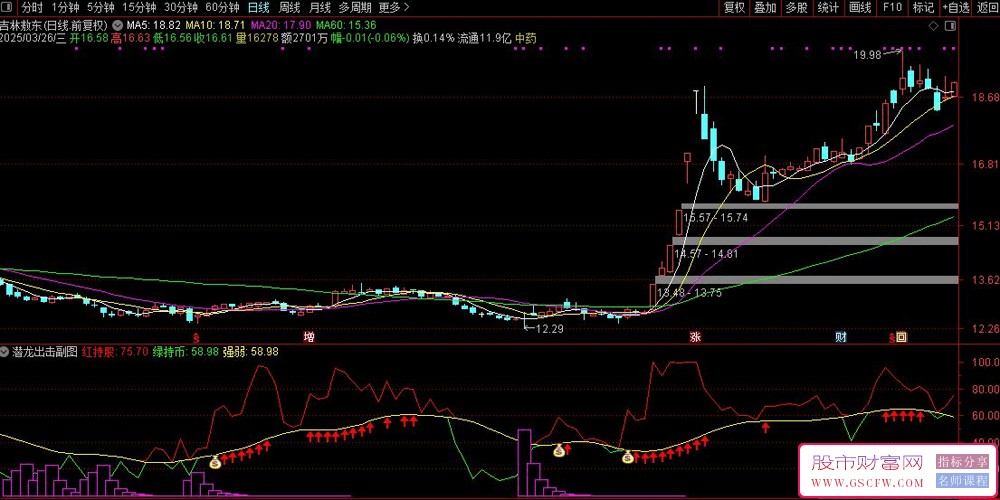Screen dimensions: 1000x500
Task: Select the 月线 monthly chart tab
Action: pyautogui.click(x=320, y=8)
